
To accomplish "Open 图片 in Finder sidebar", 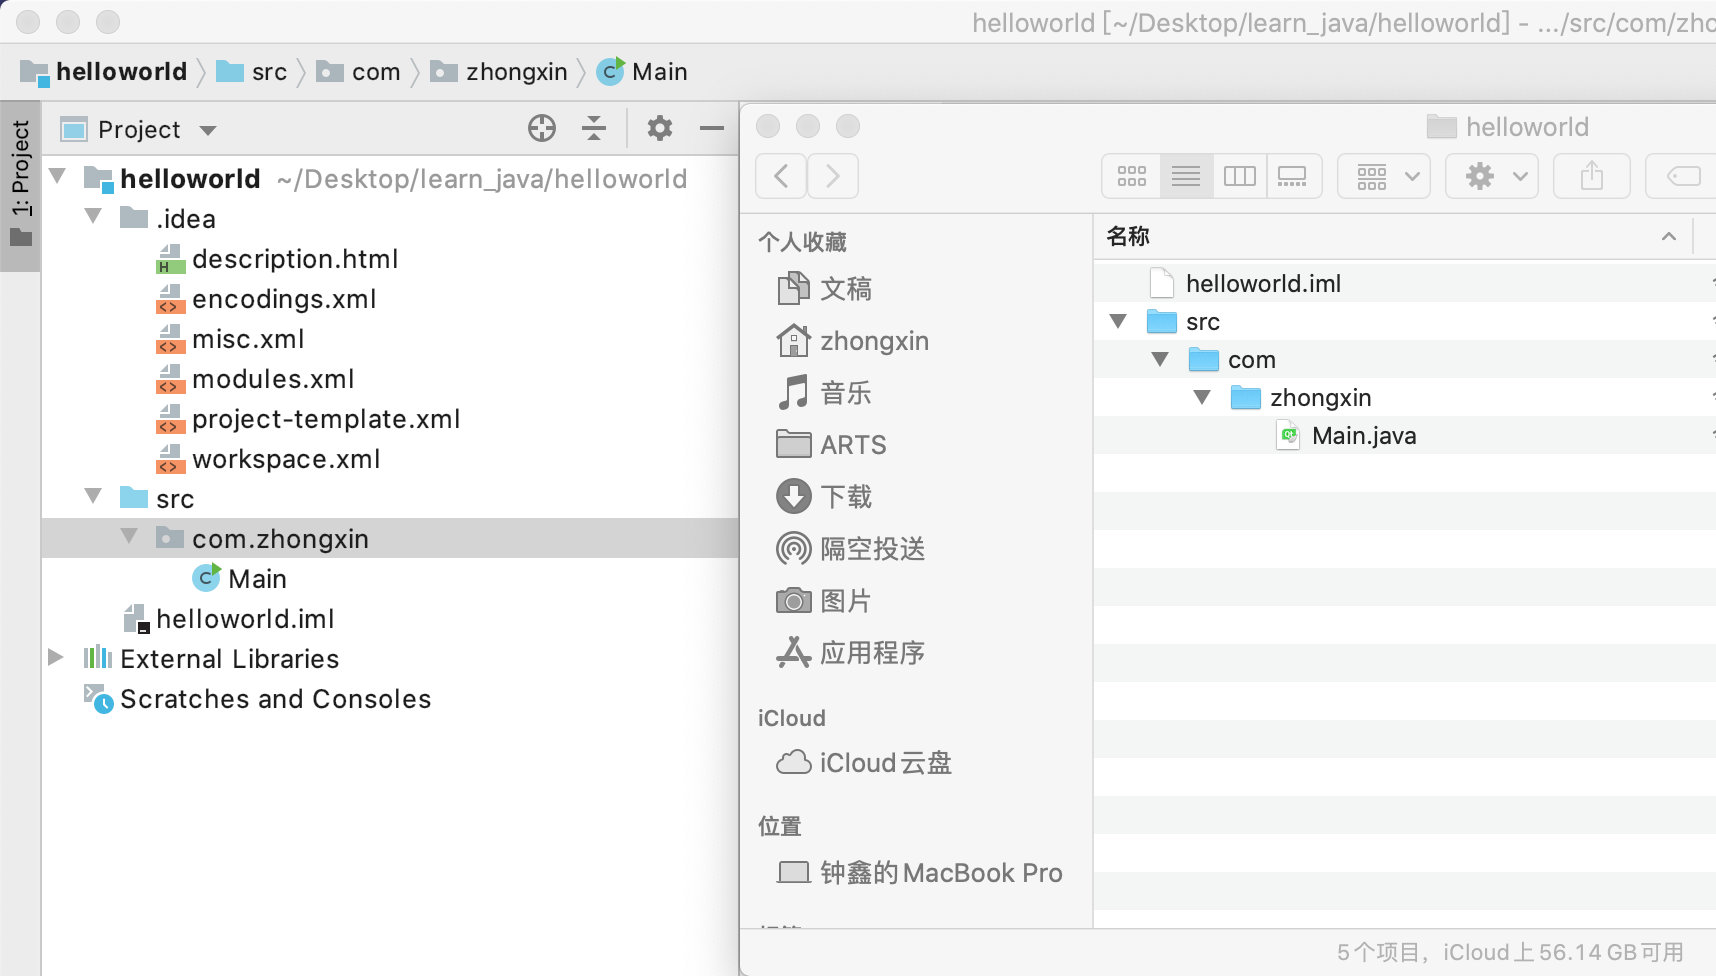I will tap(825, 601).
